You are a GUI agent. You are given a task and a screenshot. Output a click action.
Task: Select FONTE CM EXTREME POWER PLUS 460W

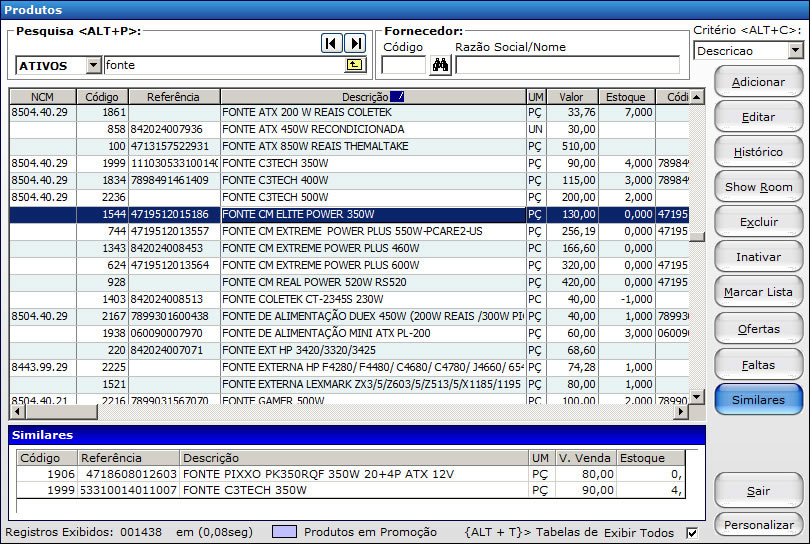(x=349, y=248)
